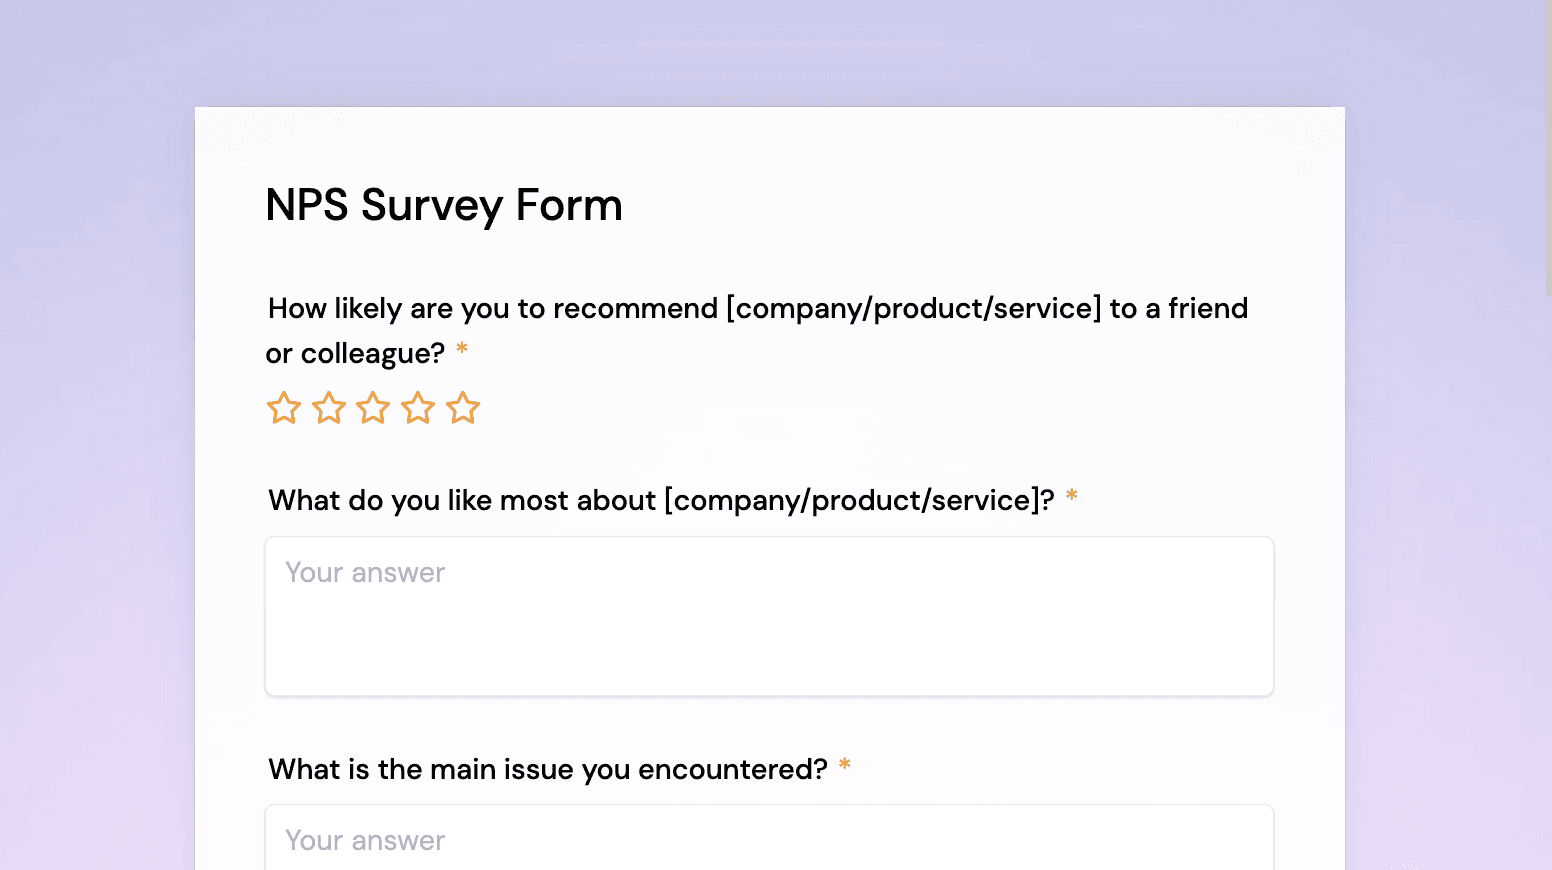Click the page scrollbar thumb at right edge
Image resolution: width=1552 pixels, height=870 pixels.
(1548, 150)
